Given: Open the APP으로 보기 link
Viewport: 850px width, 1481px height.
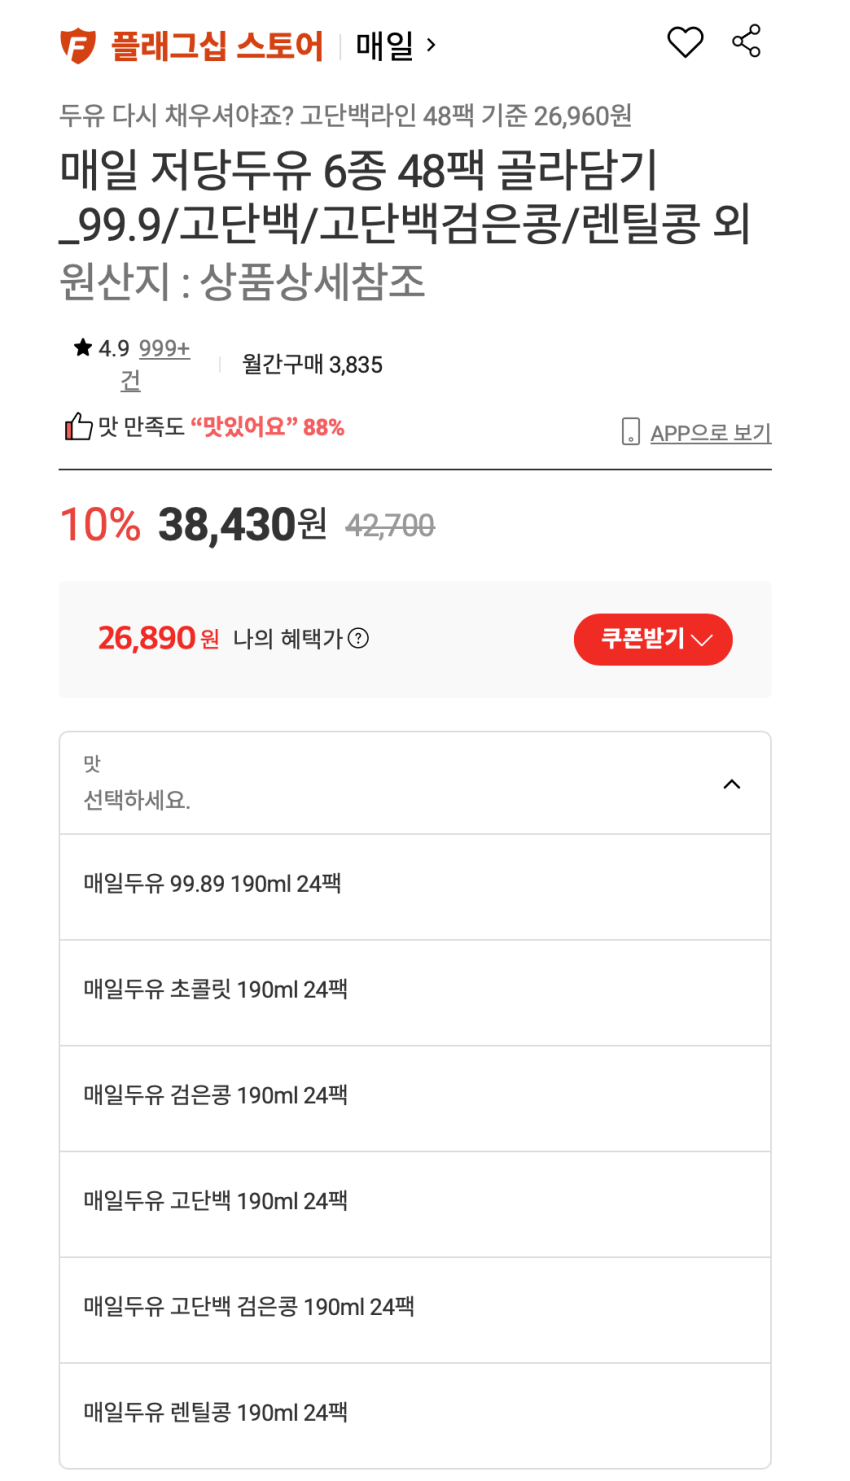Looking at the screenshot, I should click(x=710, y=433).
